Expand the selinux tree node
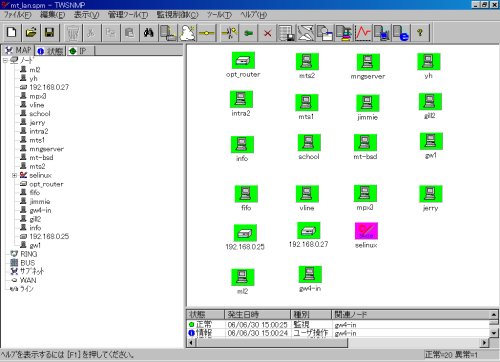The image size is (500, 362). [x=14, y=175]
